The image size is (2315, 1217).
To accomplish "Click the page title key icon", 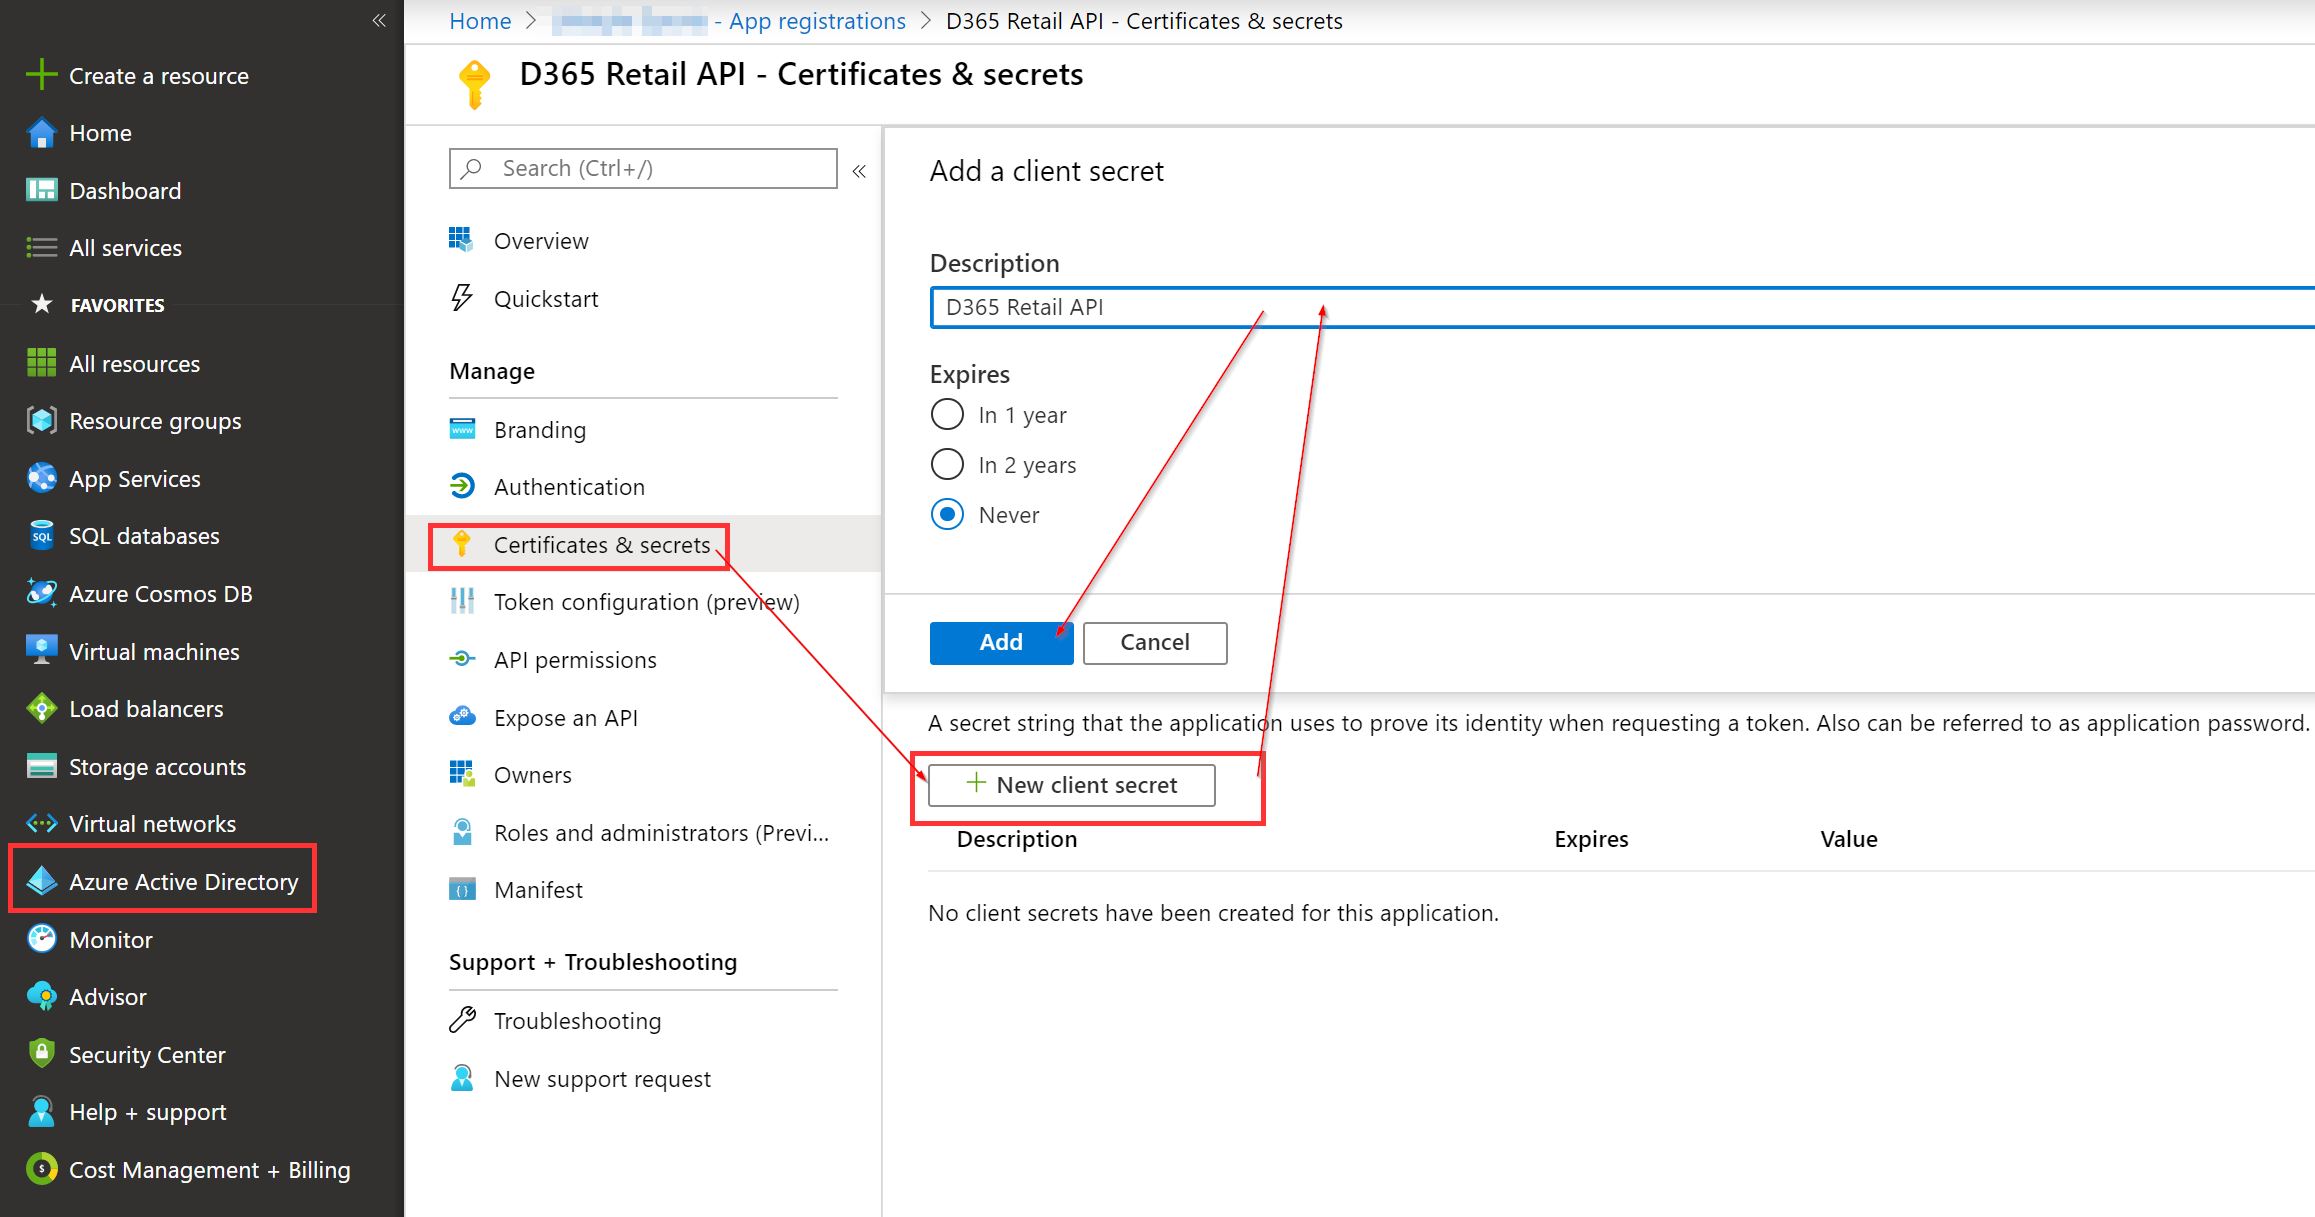I will [x=474, y=85].
